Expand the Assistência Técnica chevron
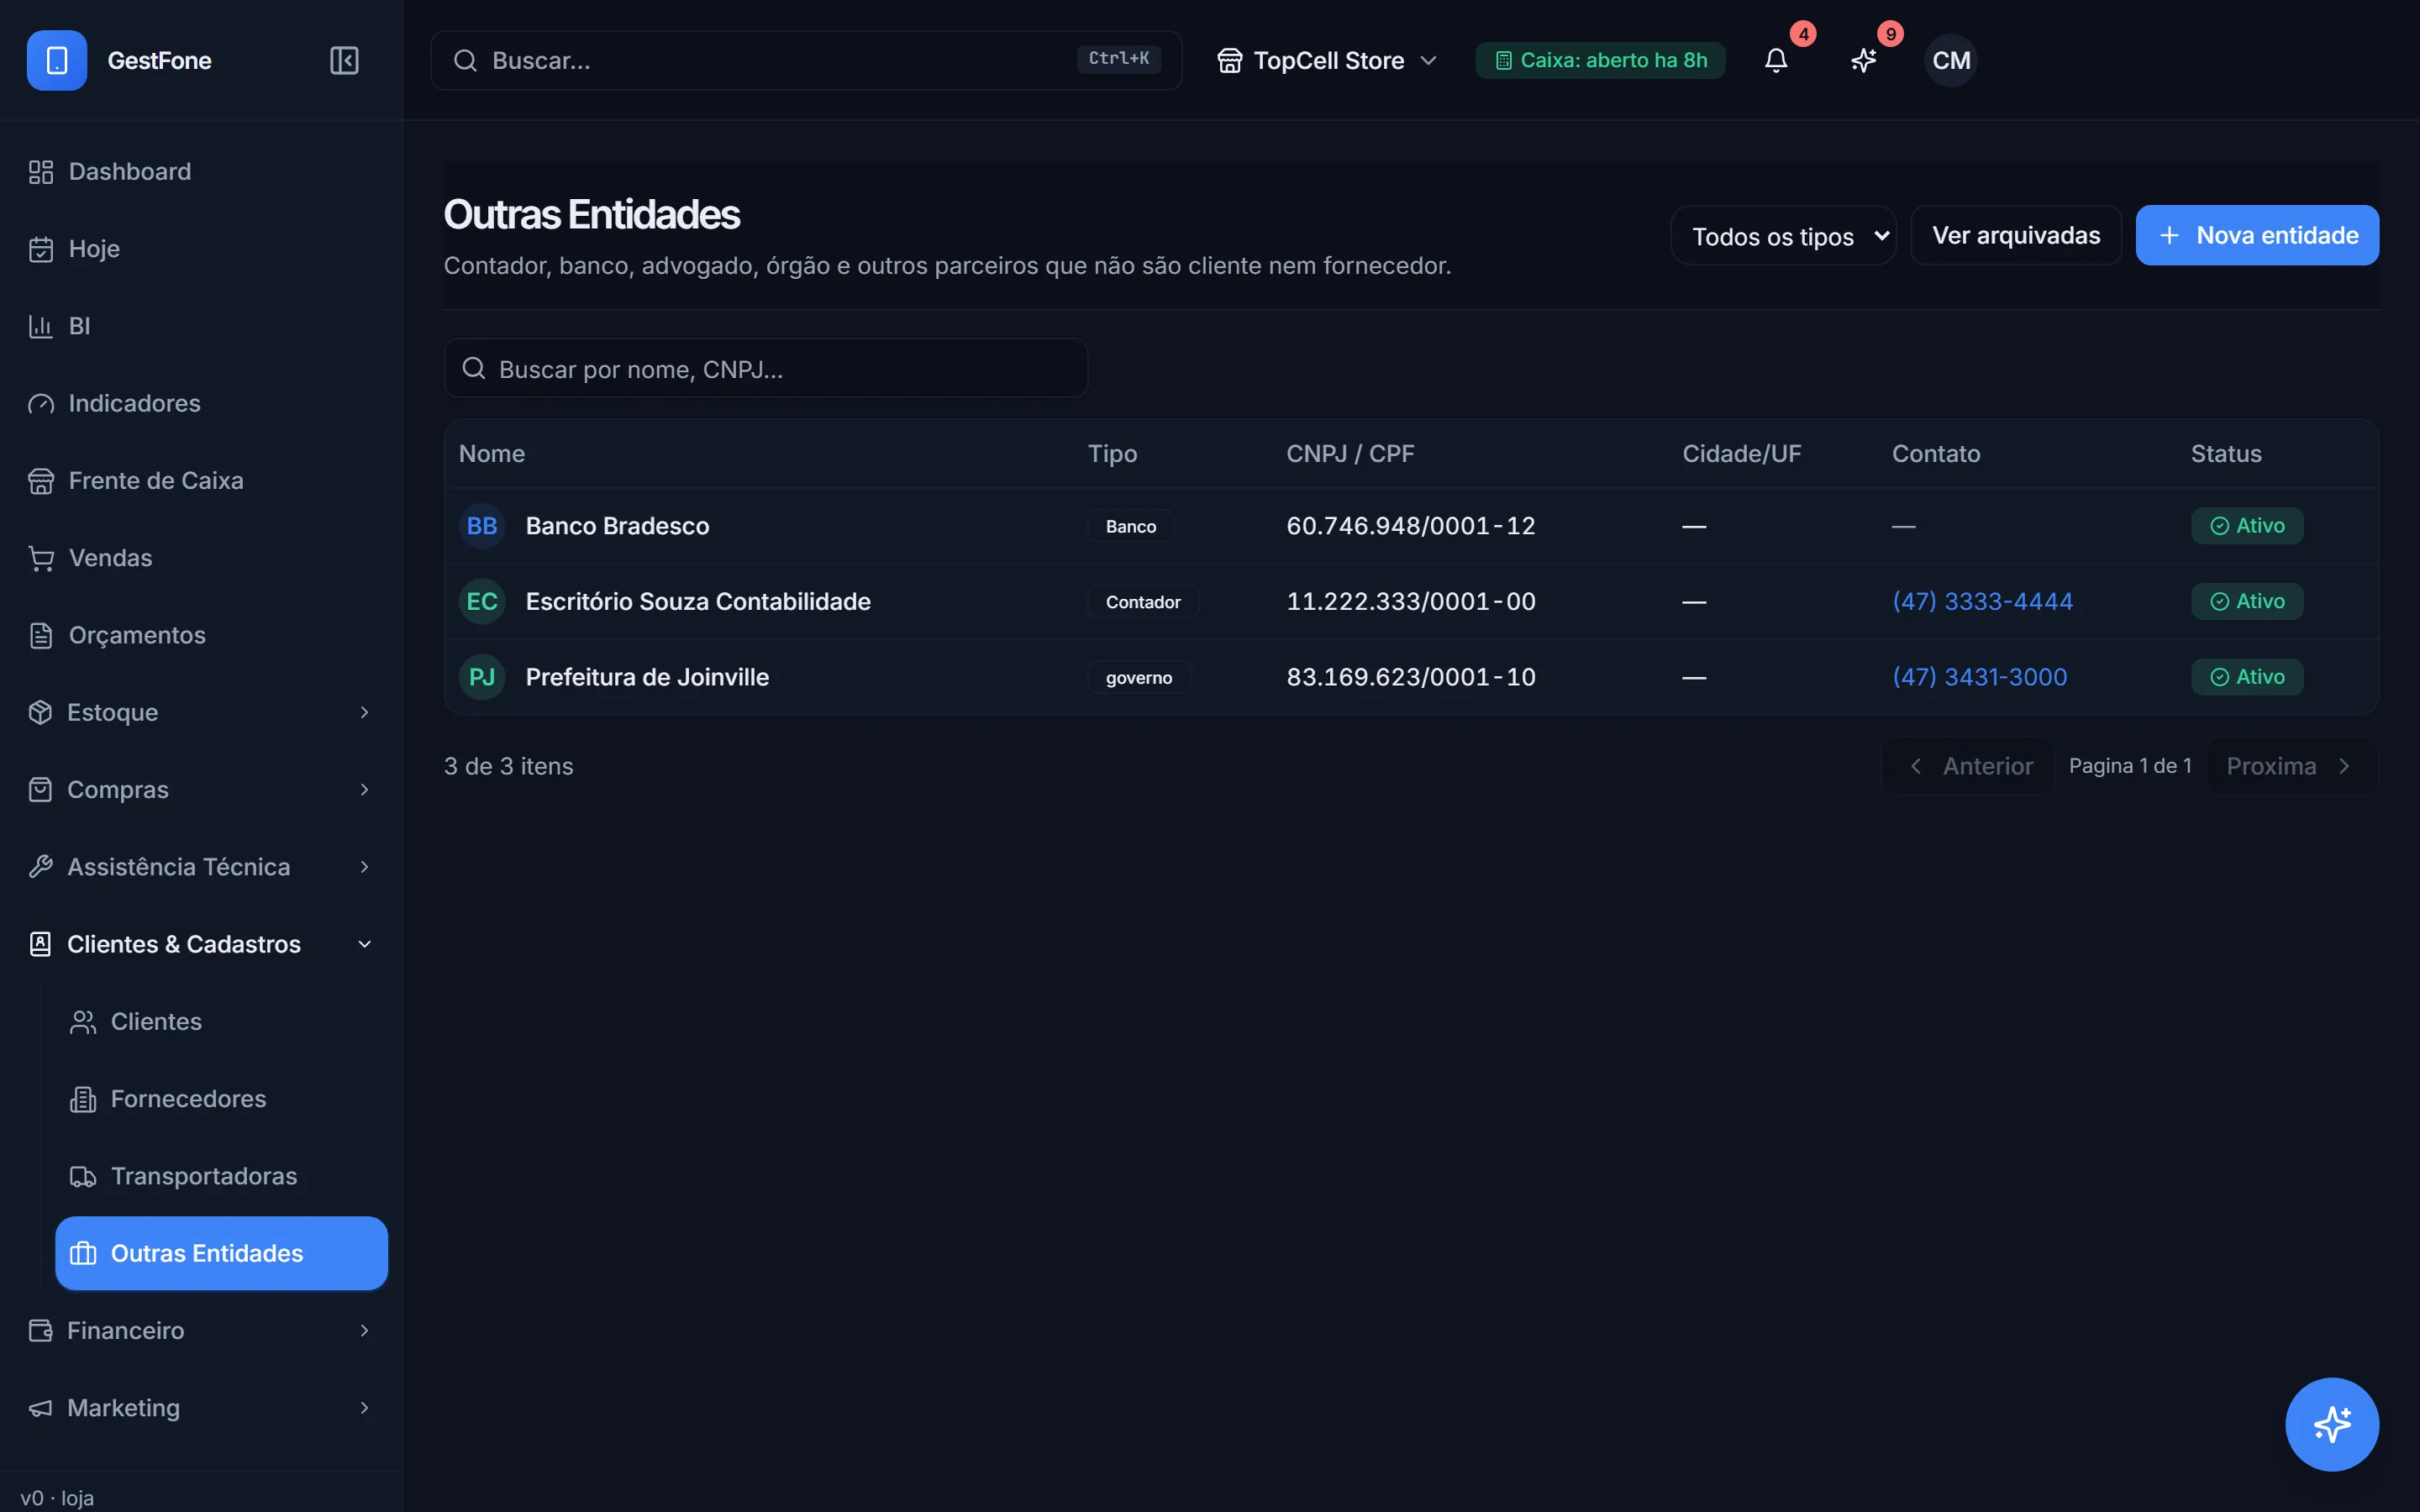Viewport: 2420px width, 1512px height. pos(364,867)
